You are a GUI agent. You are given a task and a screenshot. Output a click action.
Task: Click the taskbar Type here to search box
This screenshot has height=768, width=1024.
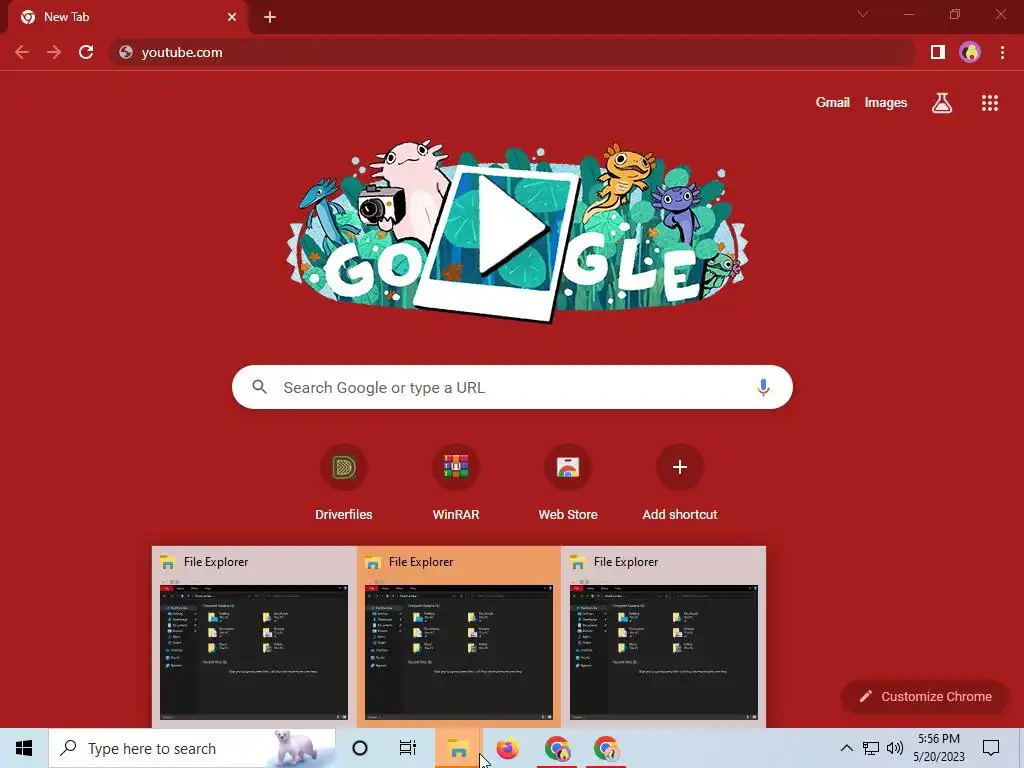[x=191, y=748]
